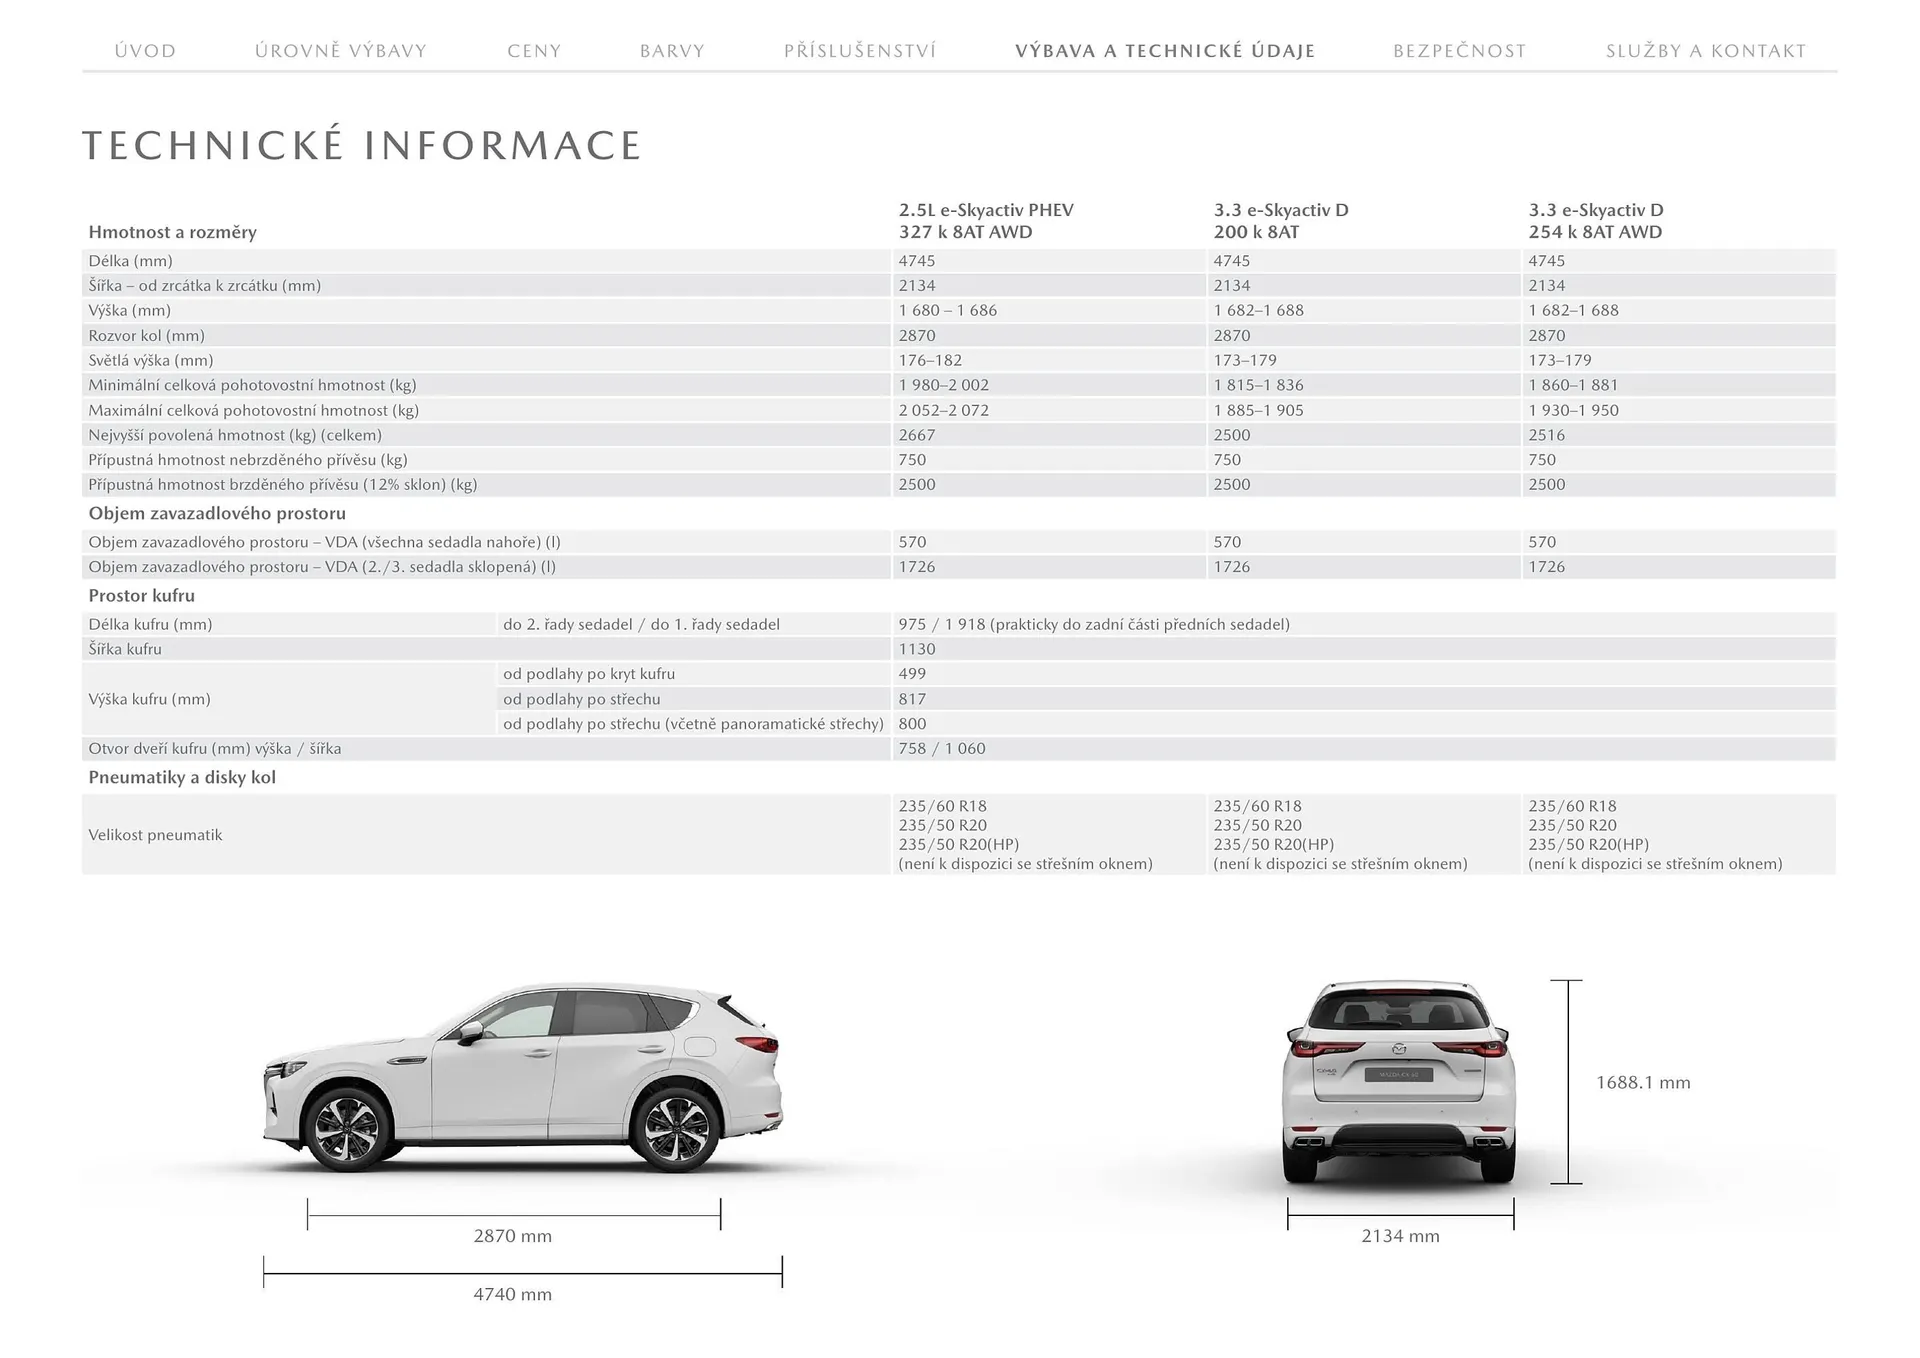1920x1358 pixels.
Task: Open the ÚVOD tab
Action: coord(145,51)
